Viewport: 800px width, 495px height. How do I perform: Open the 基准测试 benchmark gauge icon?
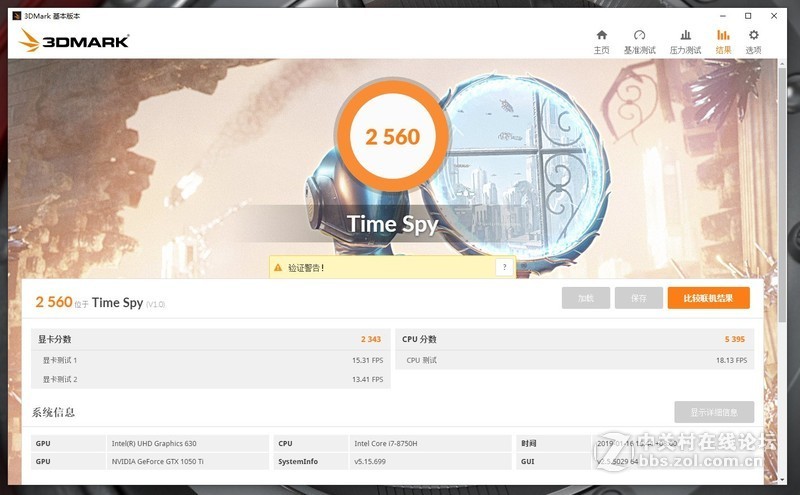coord(639,35)
